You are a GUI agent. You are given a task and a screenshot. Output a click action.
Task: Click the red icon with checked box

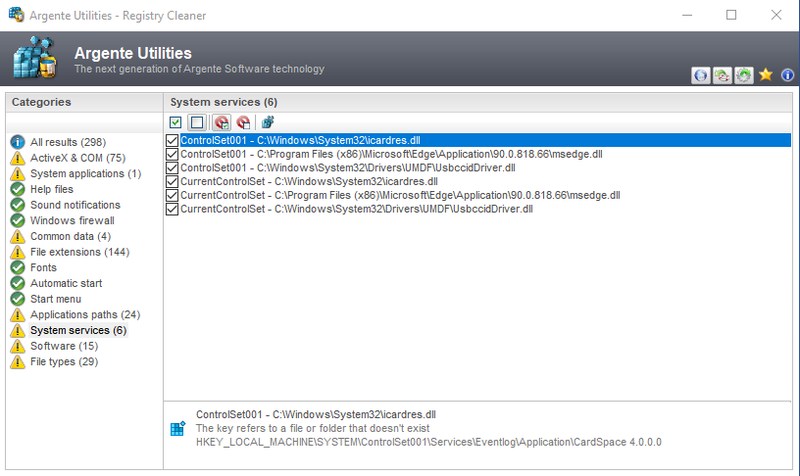[x=222, y=122]
